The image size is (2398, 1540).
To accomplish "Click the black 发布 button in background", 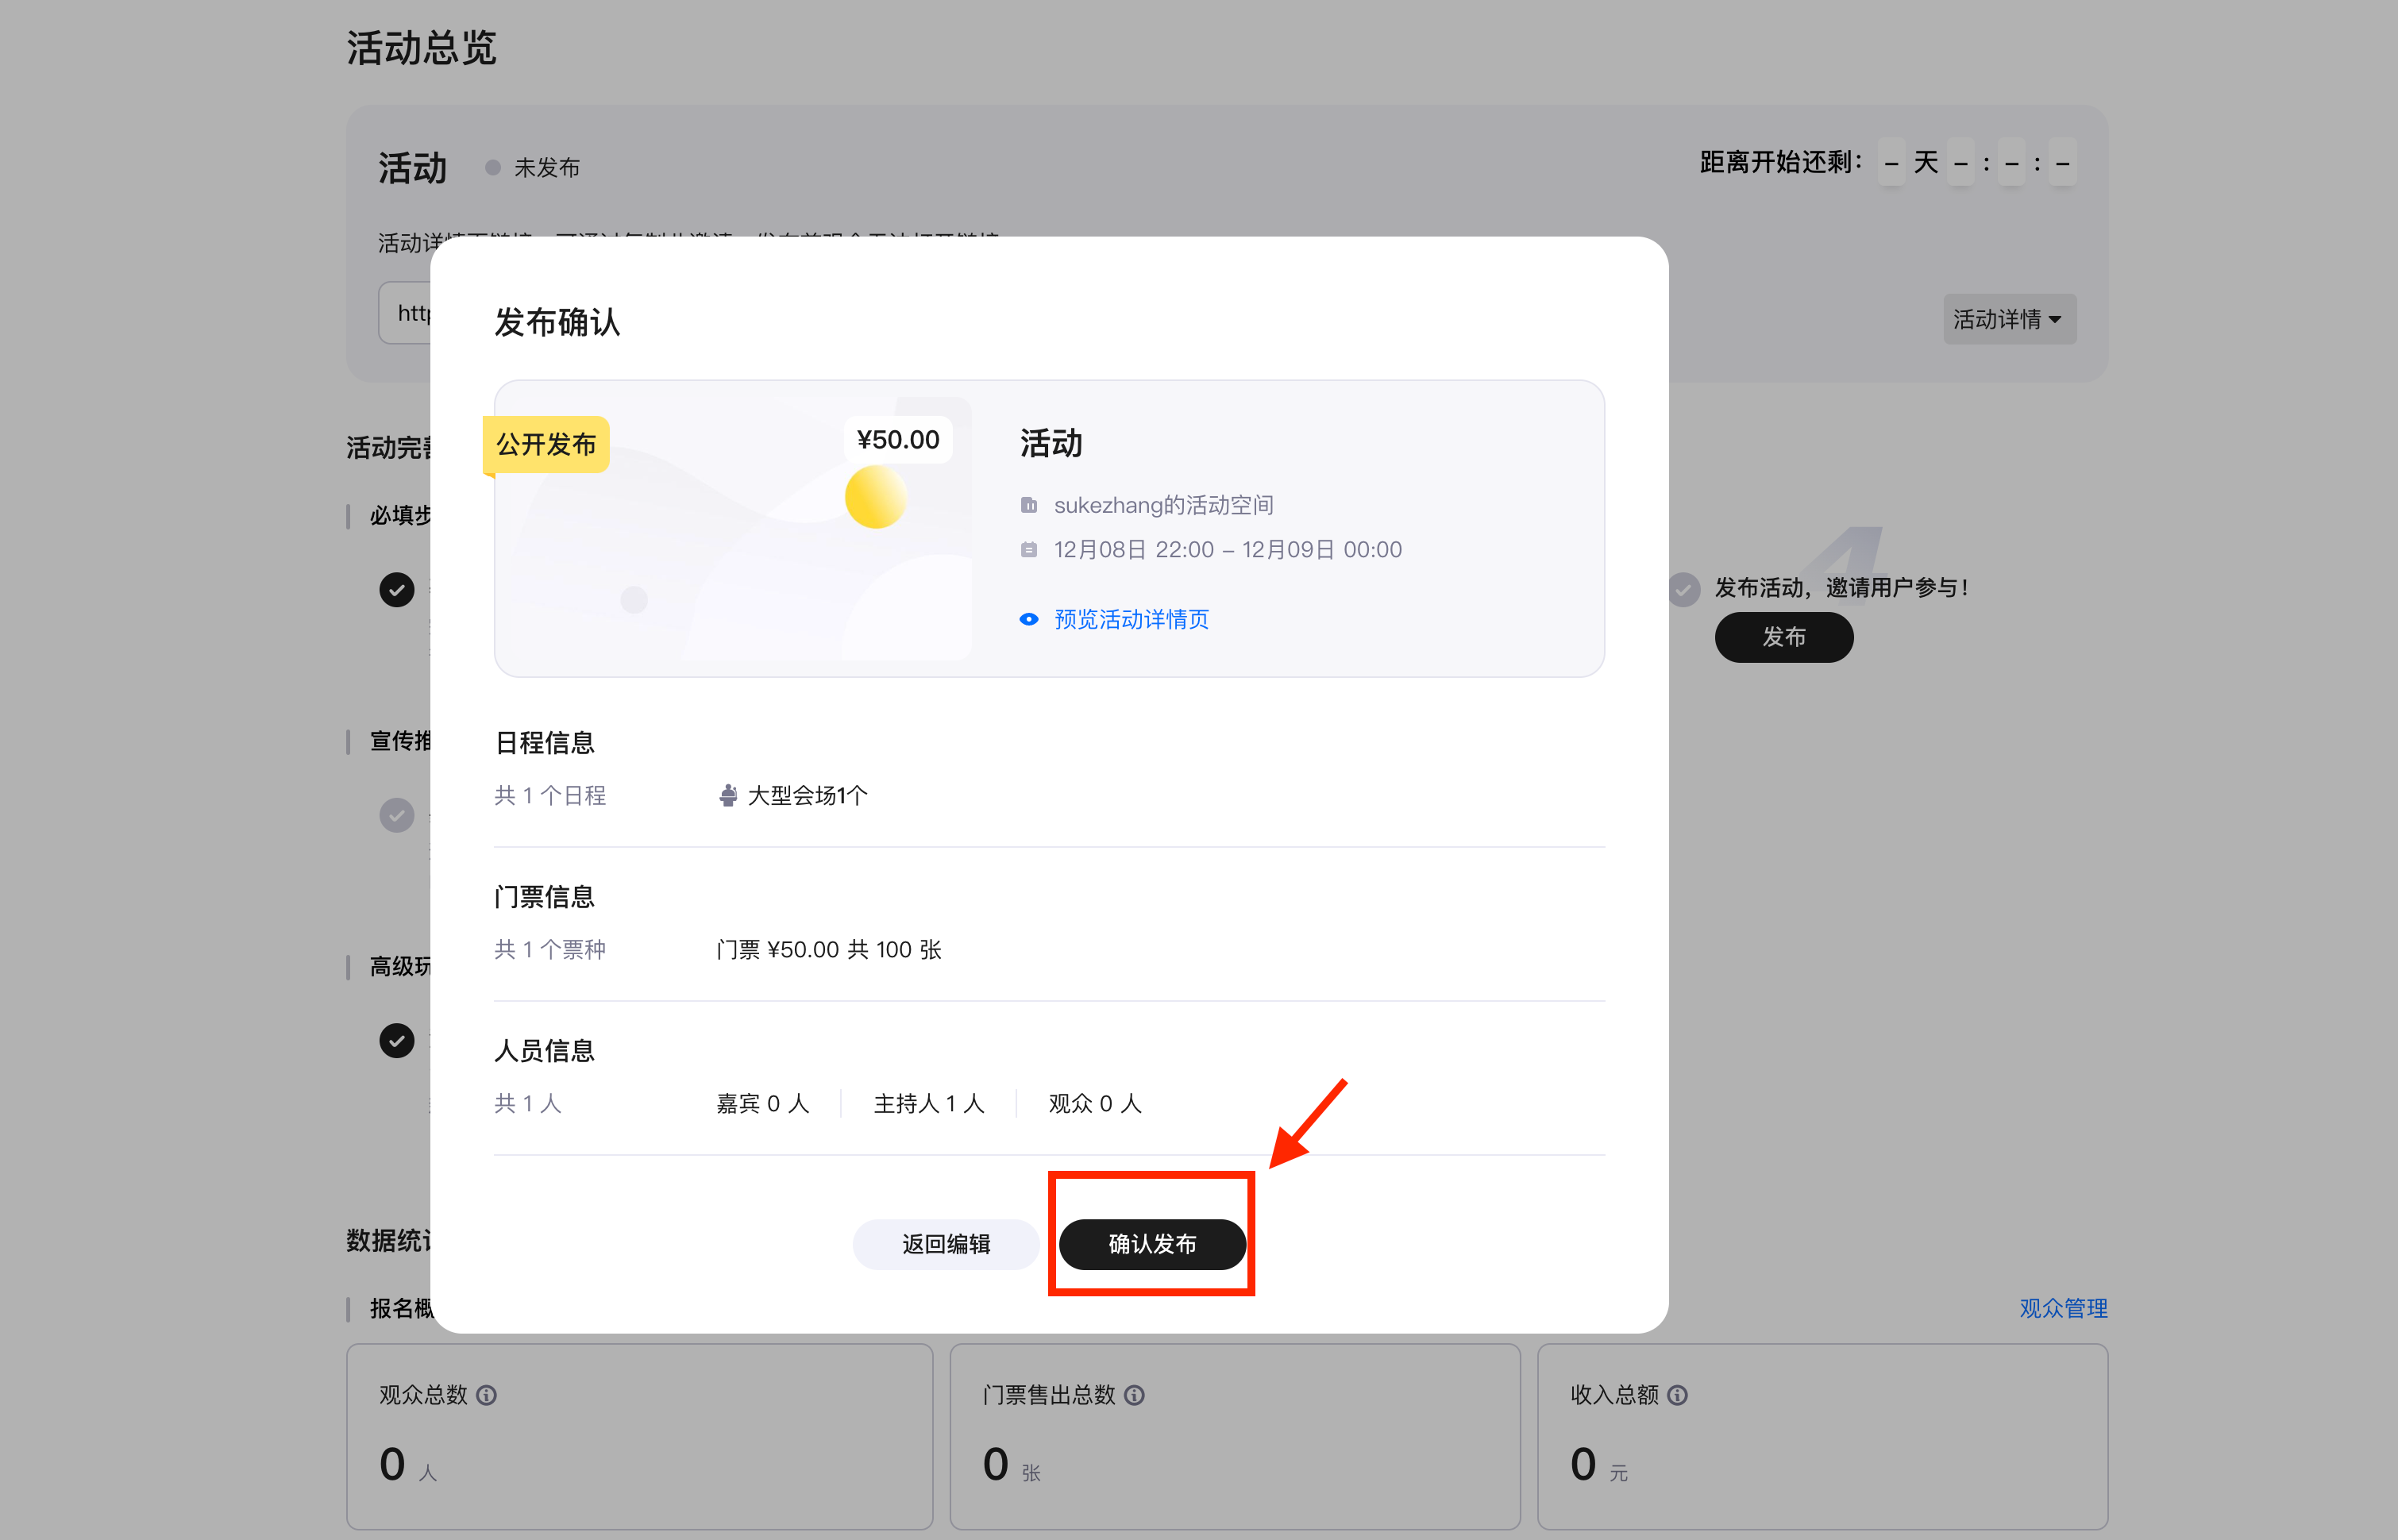I will coord(1783,637).
